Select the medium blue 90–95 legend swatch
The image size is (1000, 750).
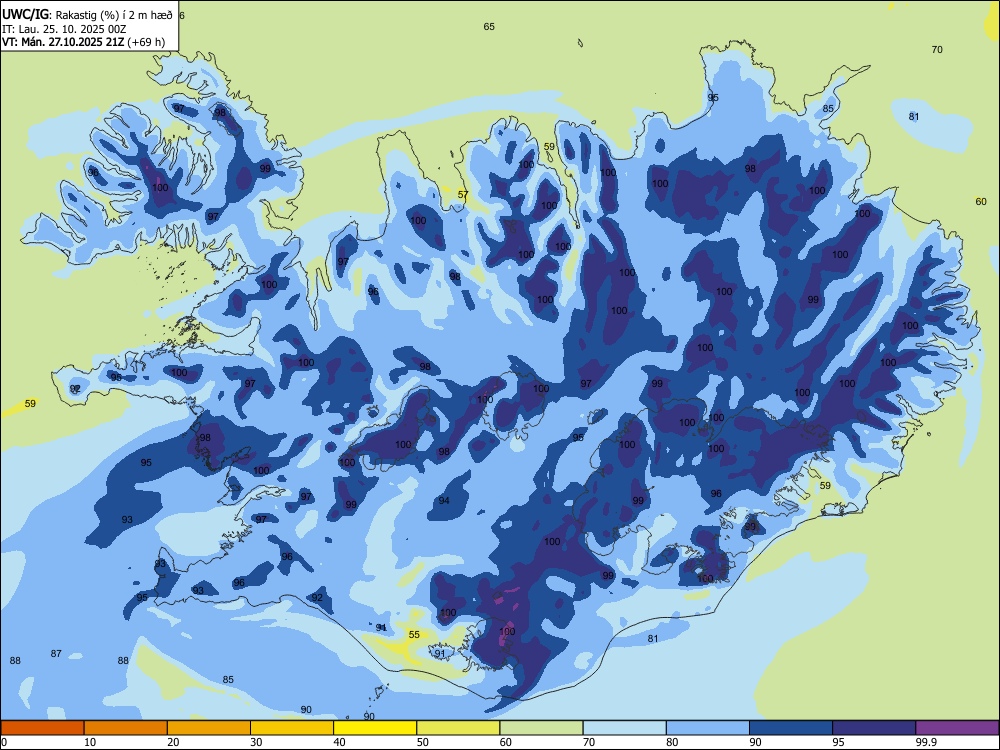click(791, 728)
